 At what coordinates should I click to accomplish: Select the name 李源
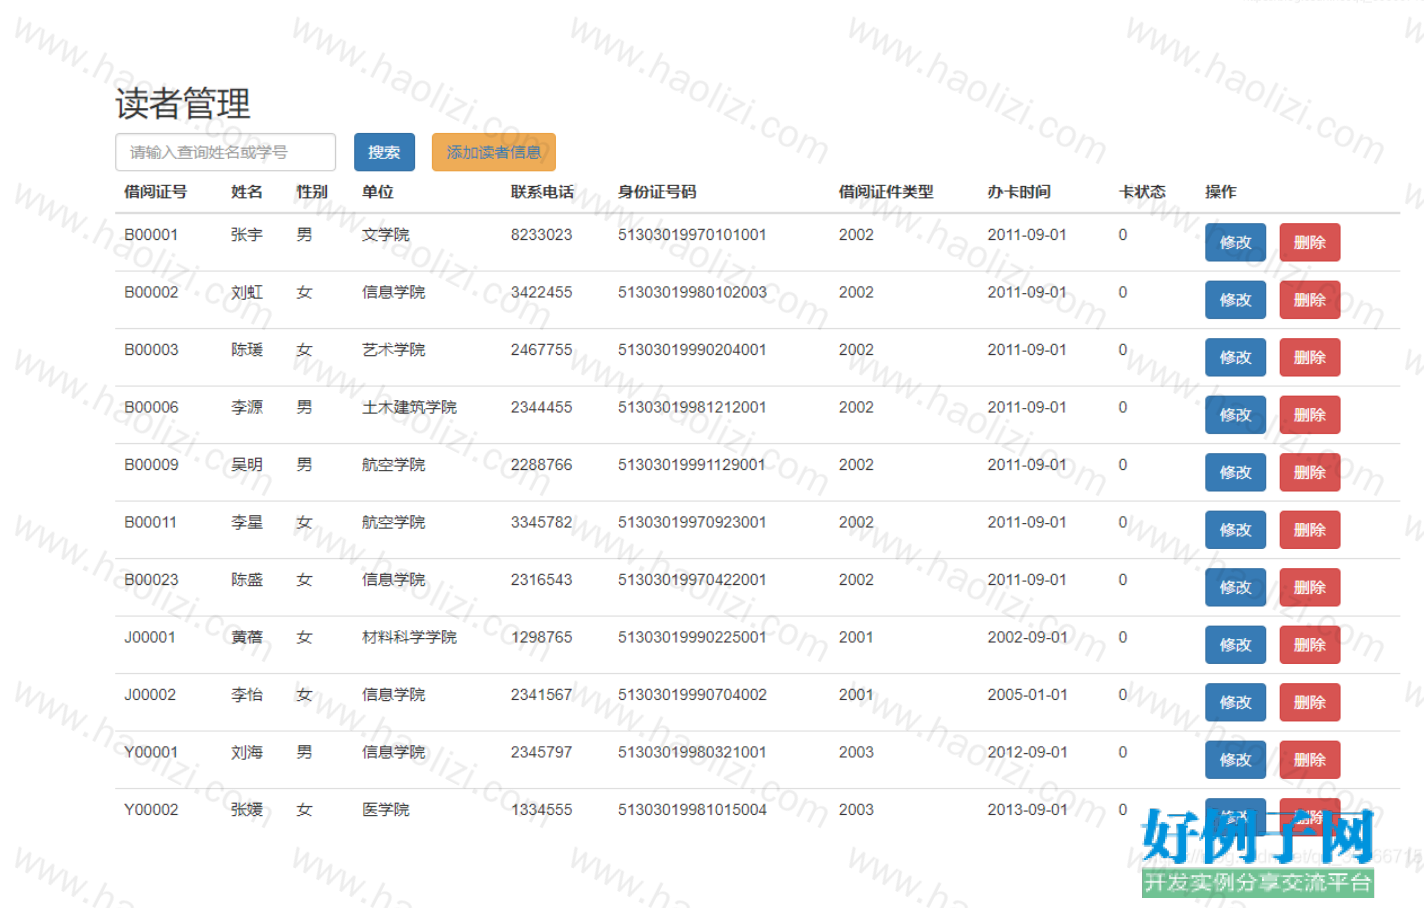(x=247, y=407)
